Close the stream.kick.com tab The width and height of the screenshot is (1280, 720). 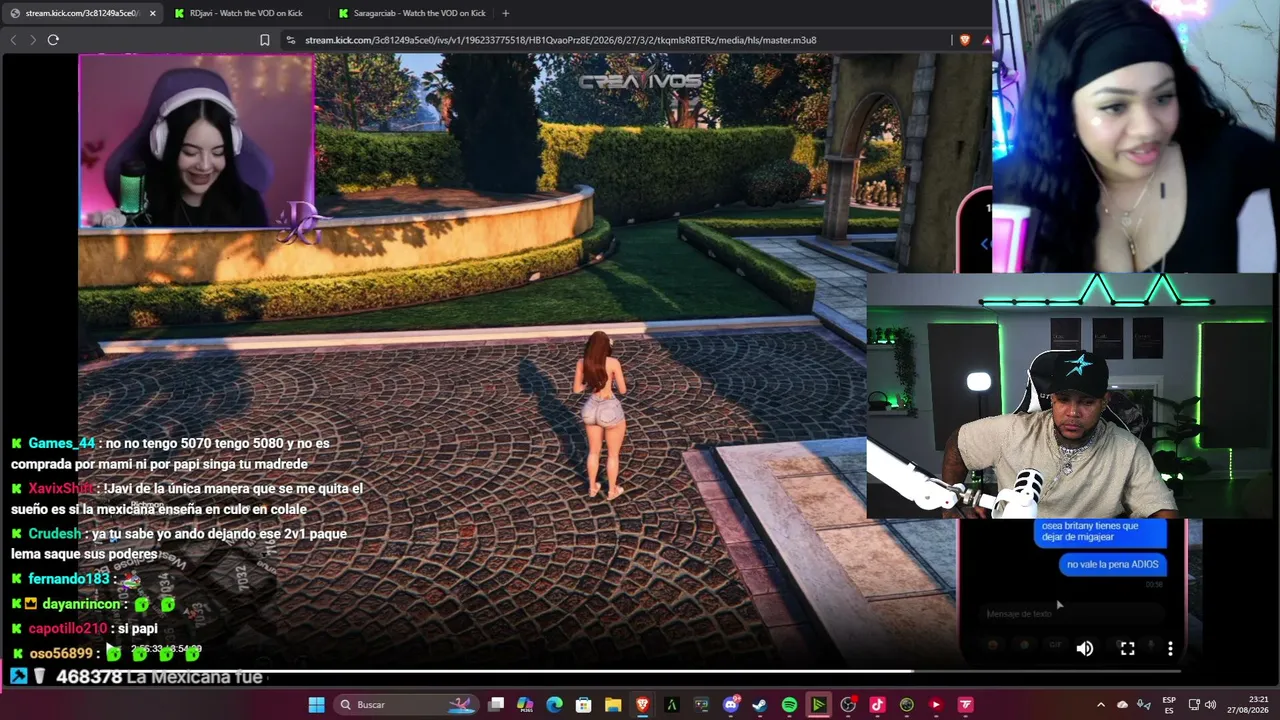coord(153,13)
